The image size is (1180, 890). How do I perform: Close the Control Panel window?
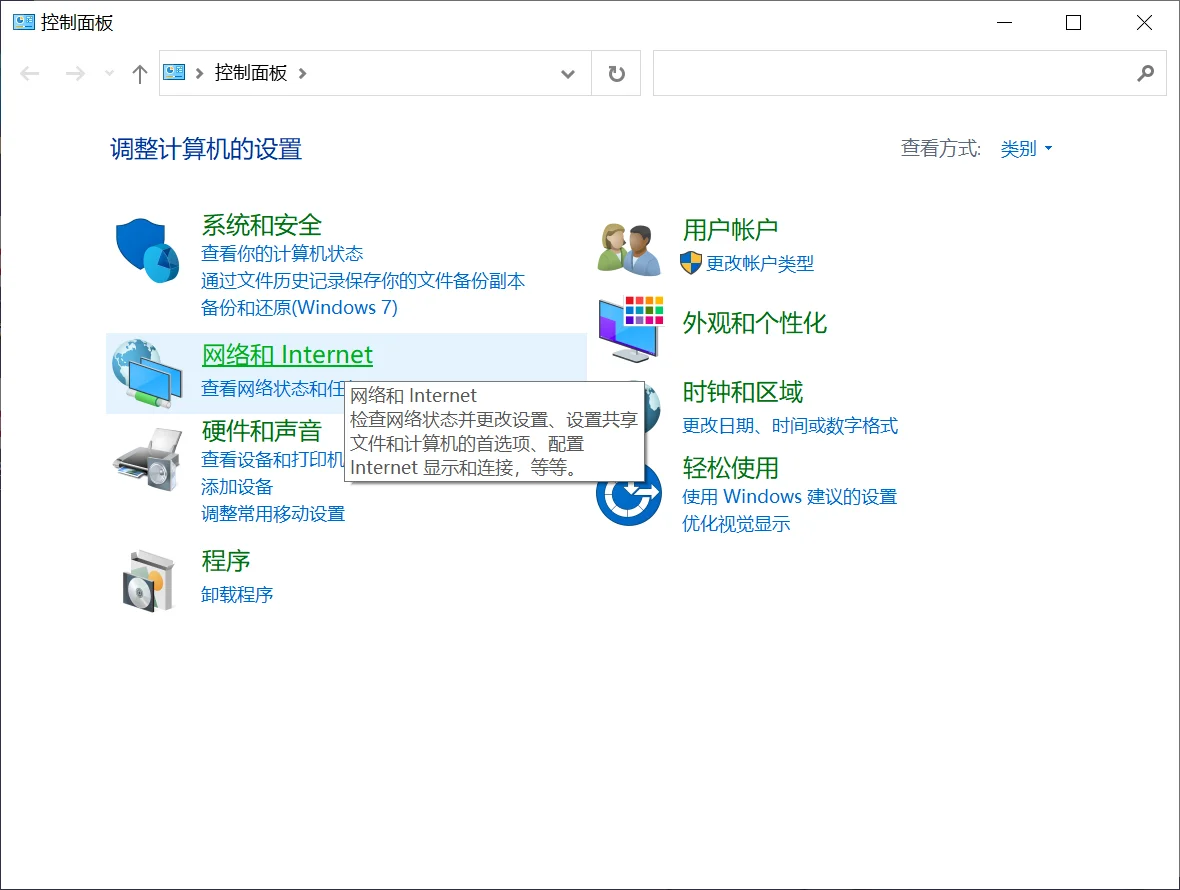[1144, 23]
